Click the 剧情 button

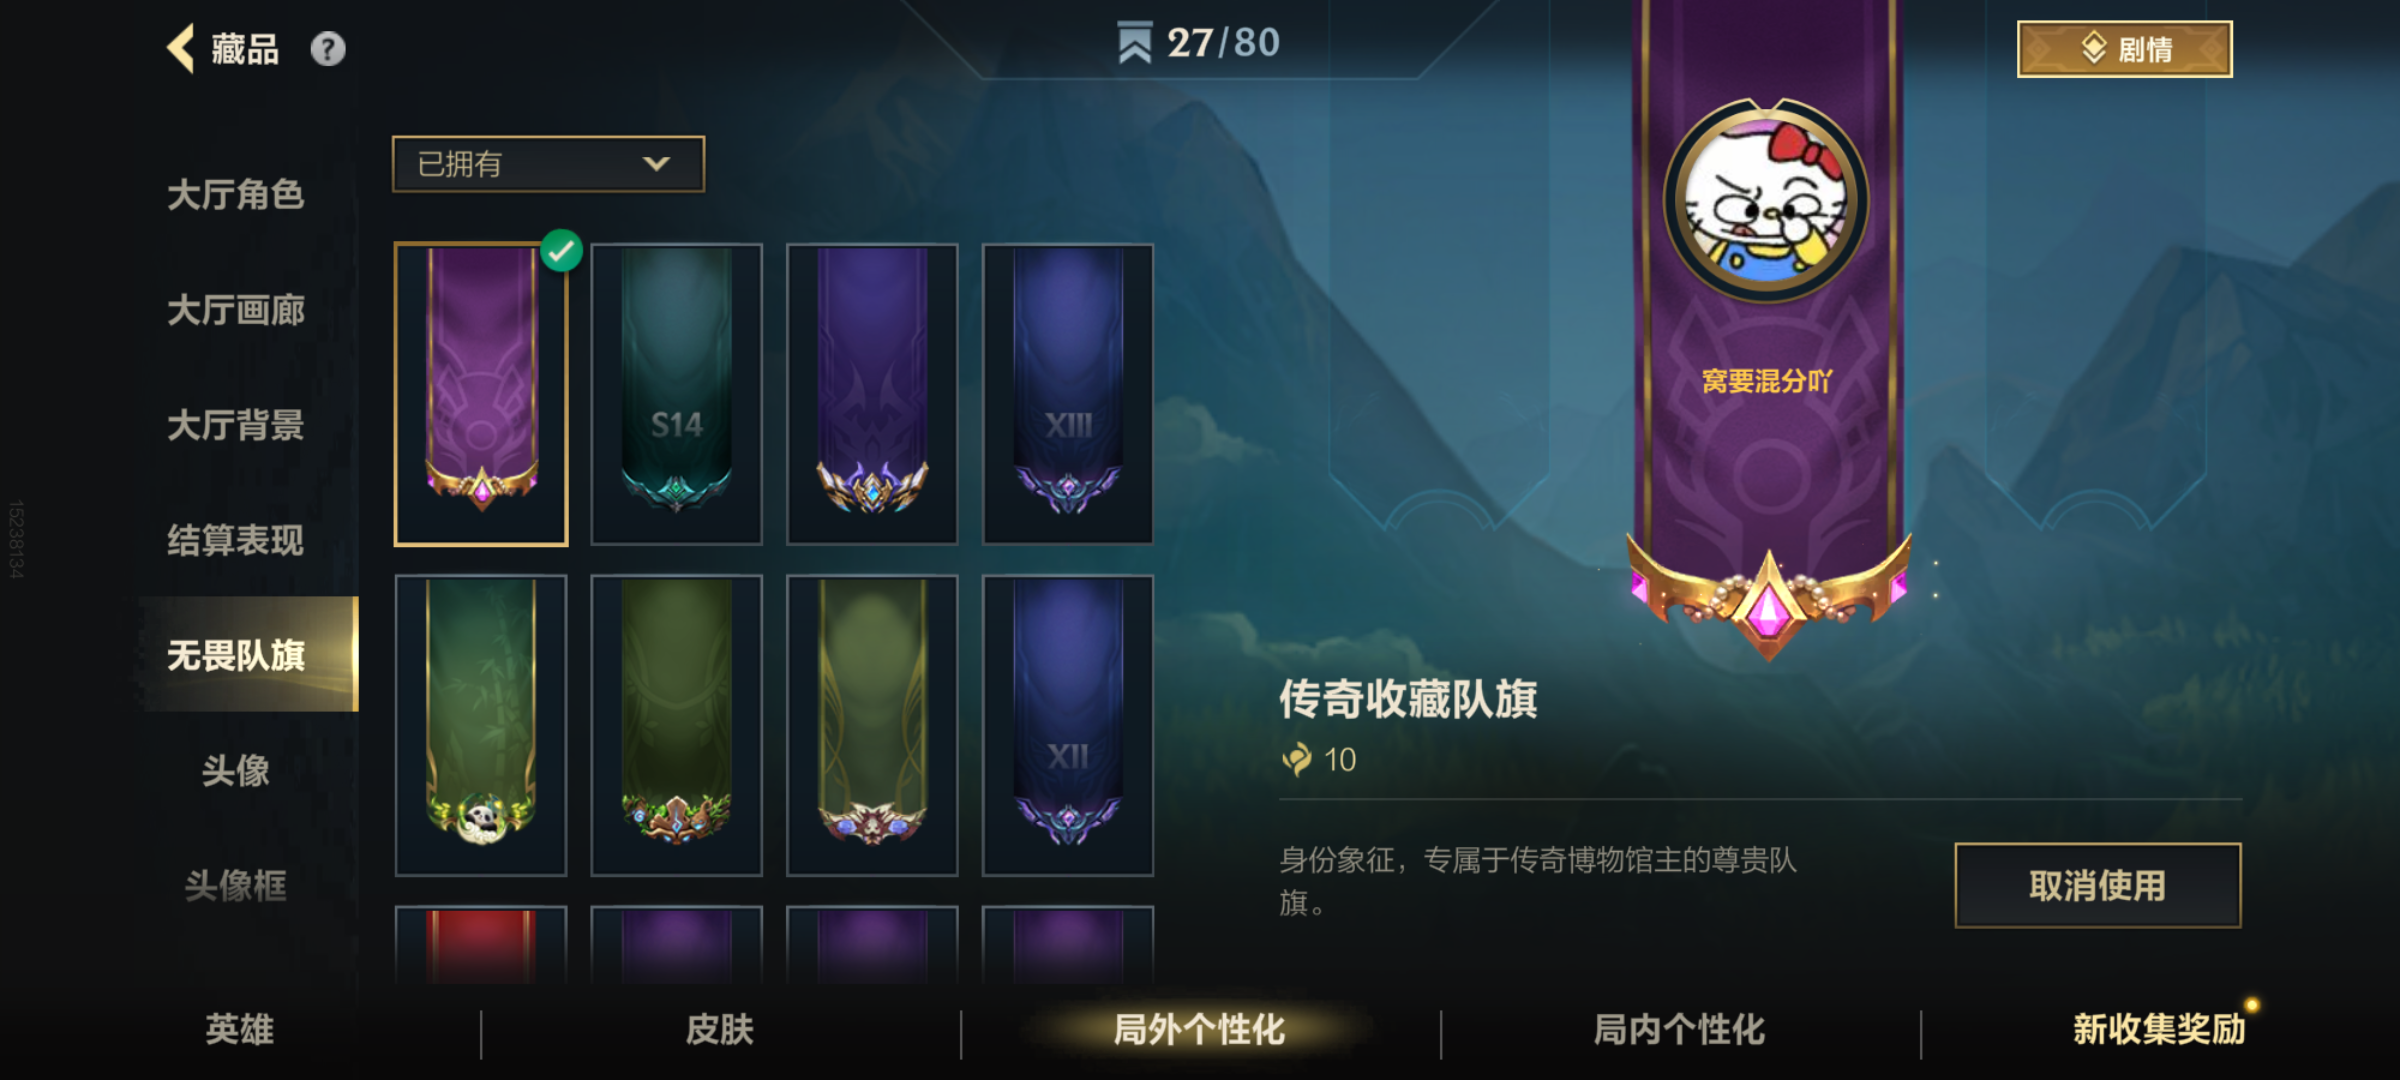(x=2125, y=49)
